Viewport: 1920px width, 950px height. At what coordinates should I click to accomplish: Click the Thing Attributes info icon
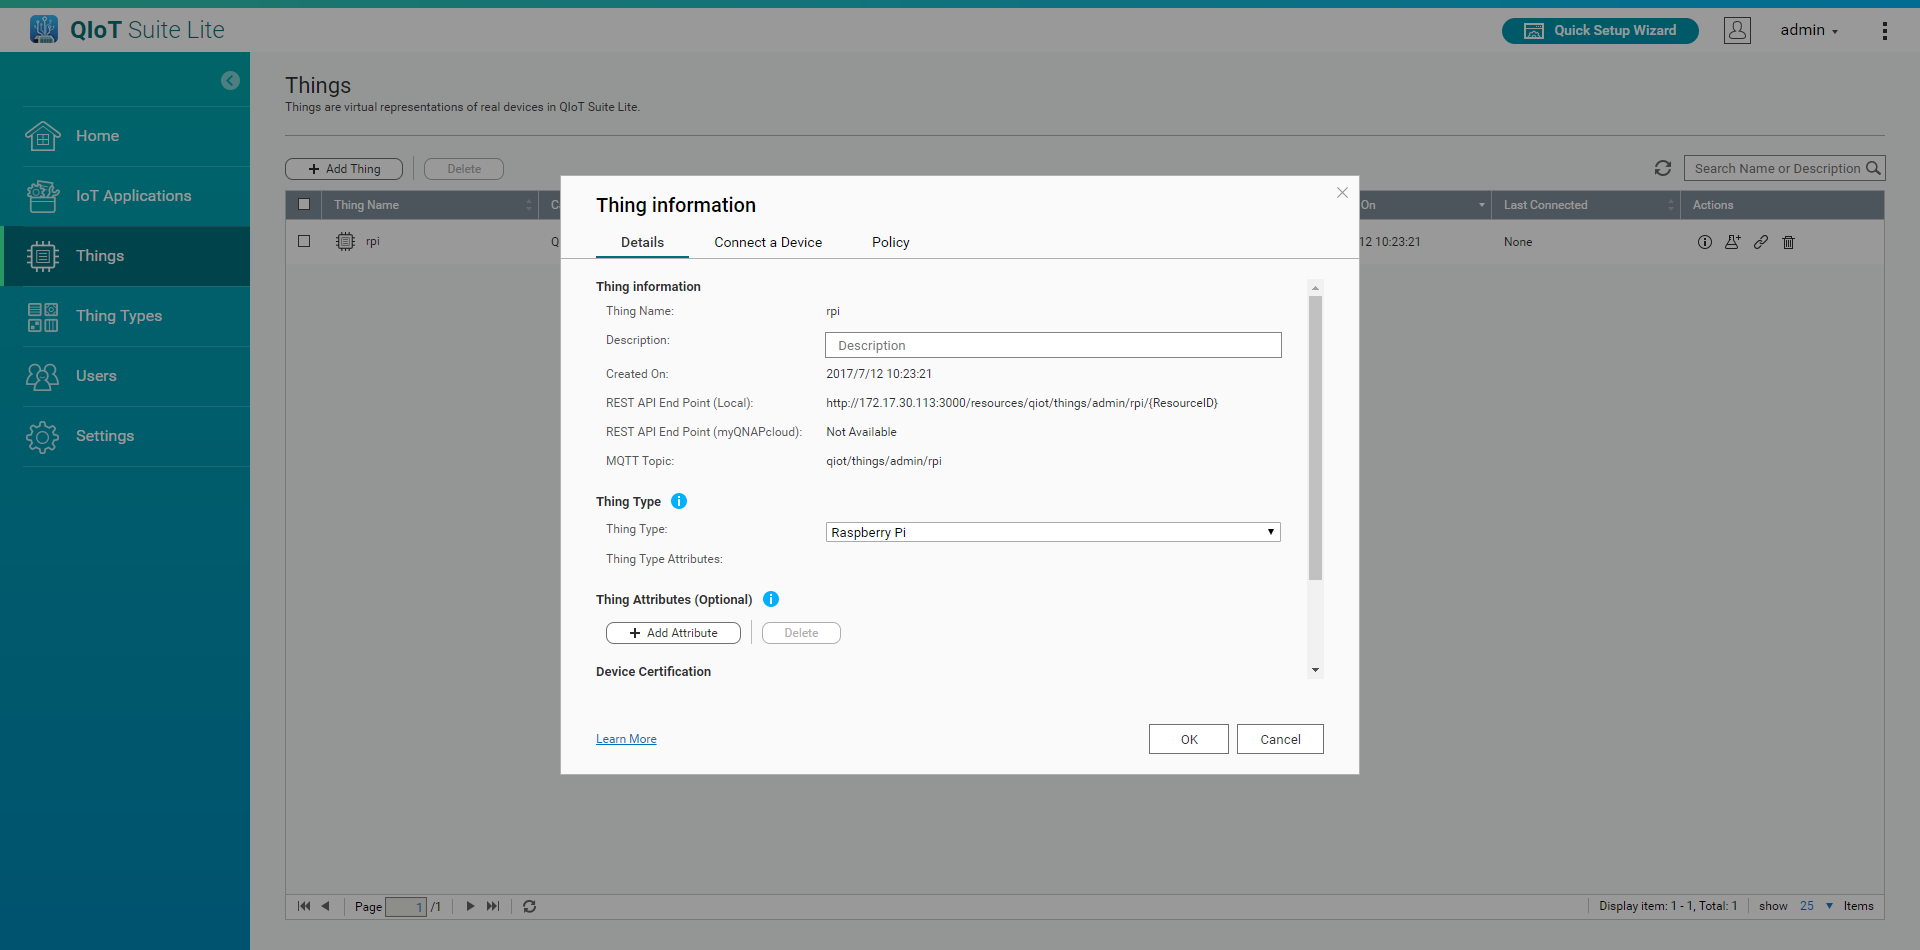click(x=771, y=599)
